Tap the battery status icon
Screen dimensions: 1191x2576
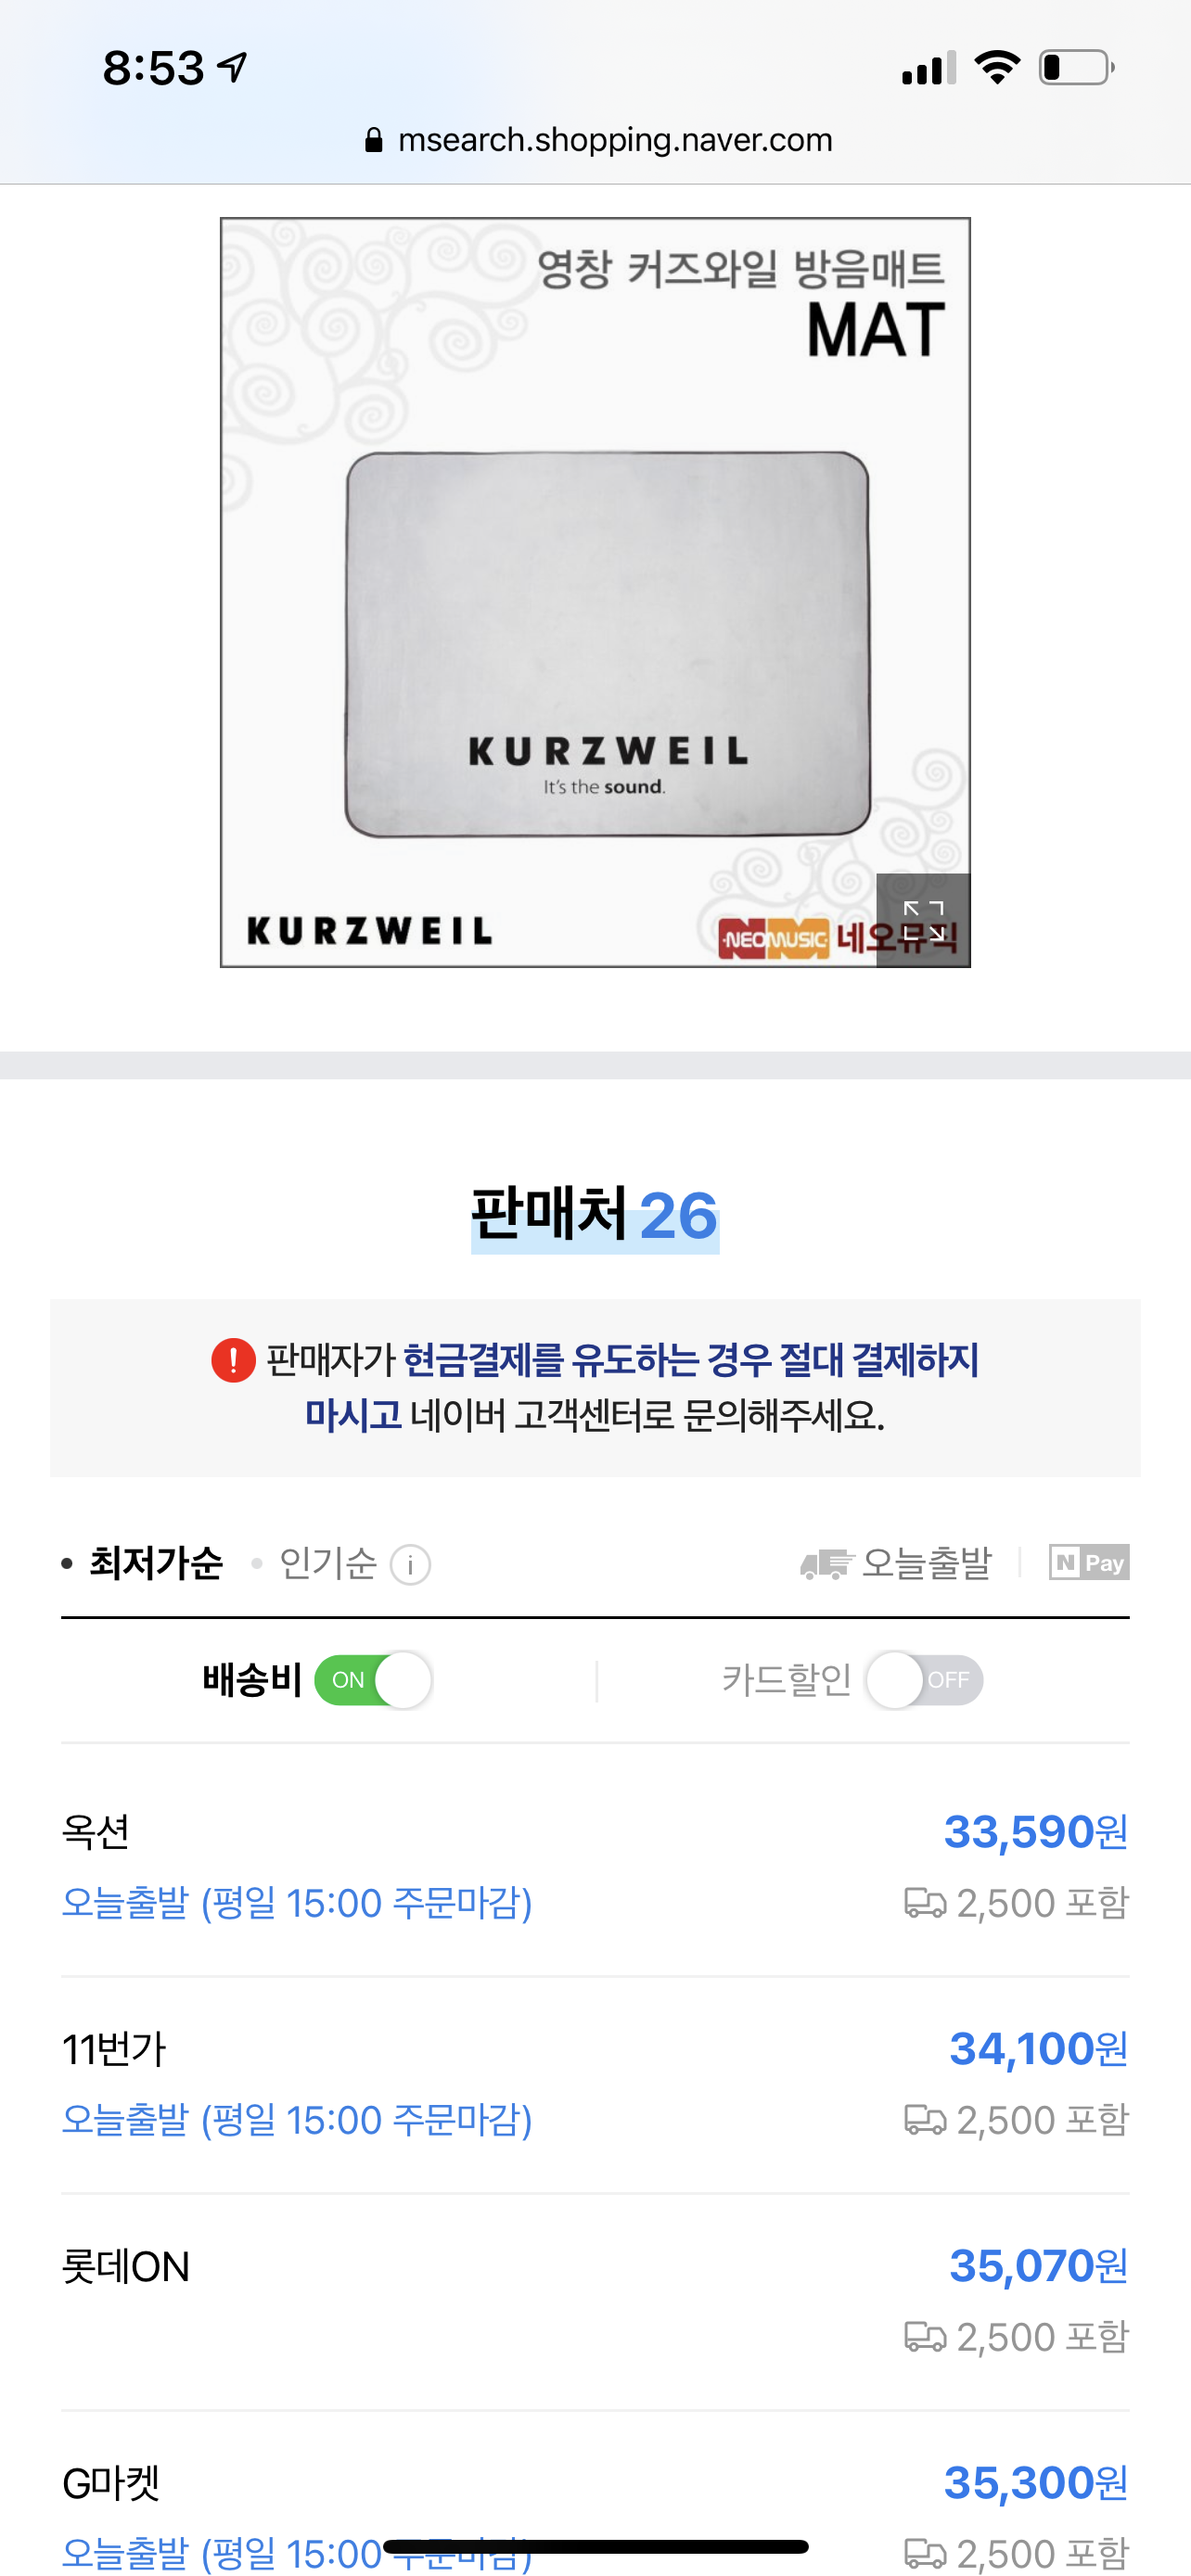1076,68
